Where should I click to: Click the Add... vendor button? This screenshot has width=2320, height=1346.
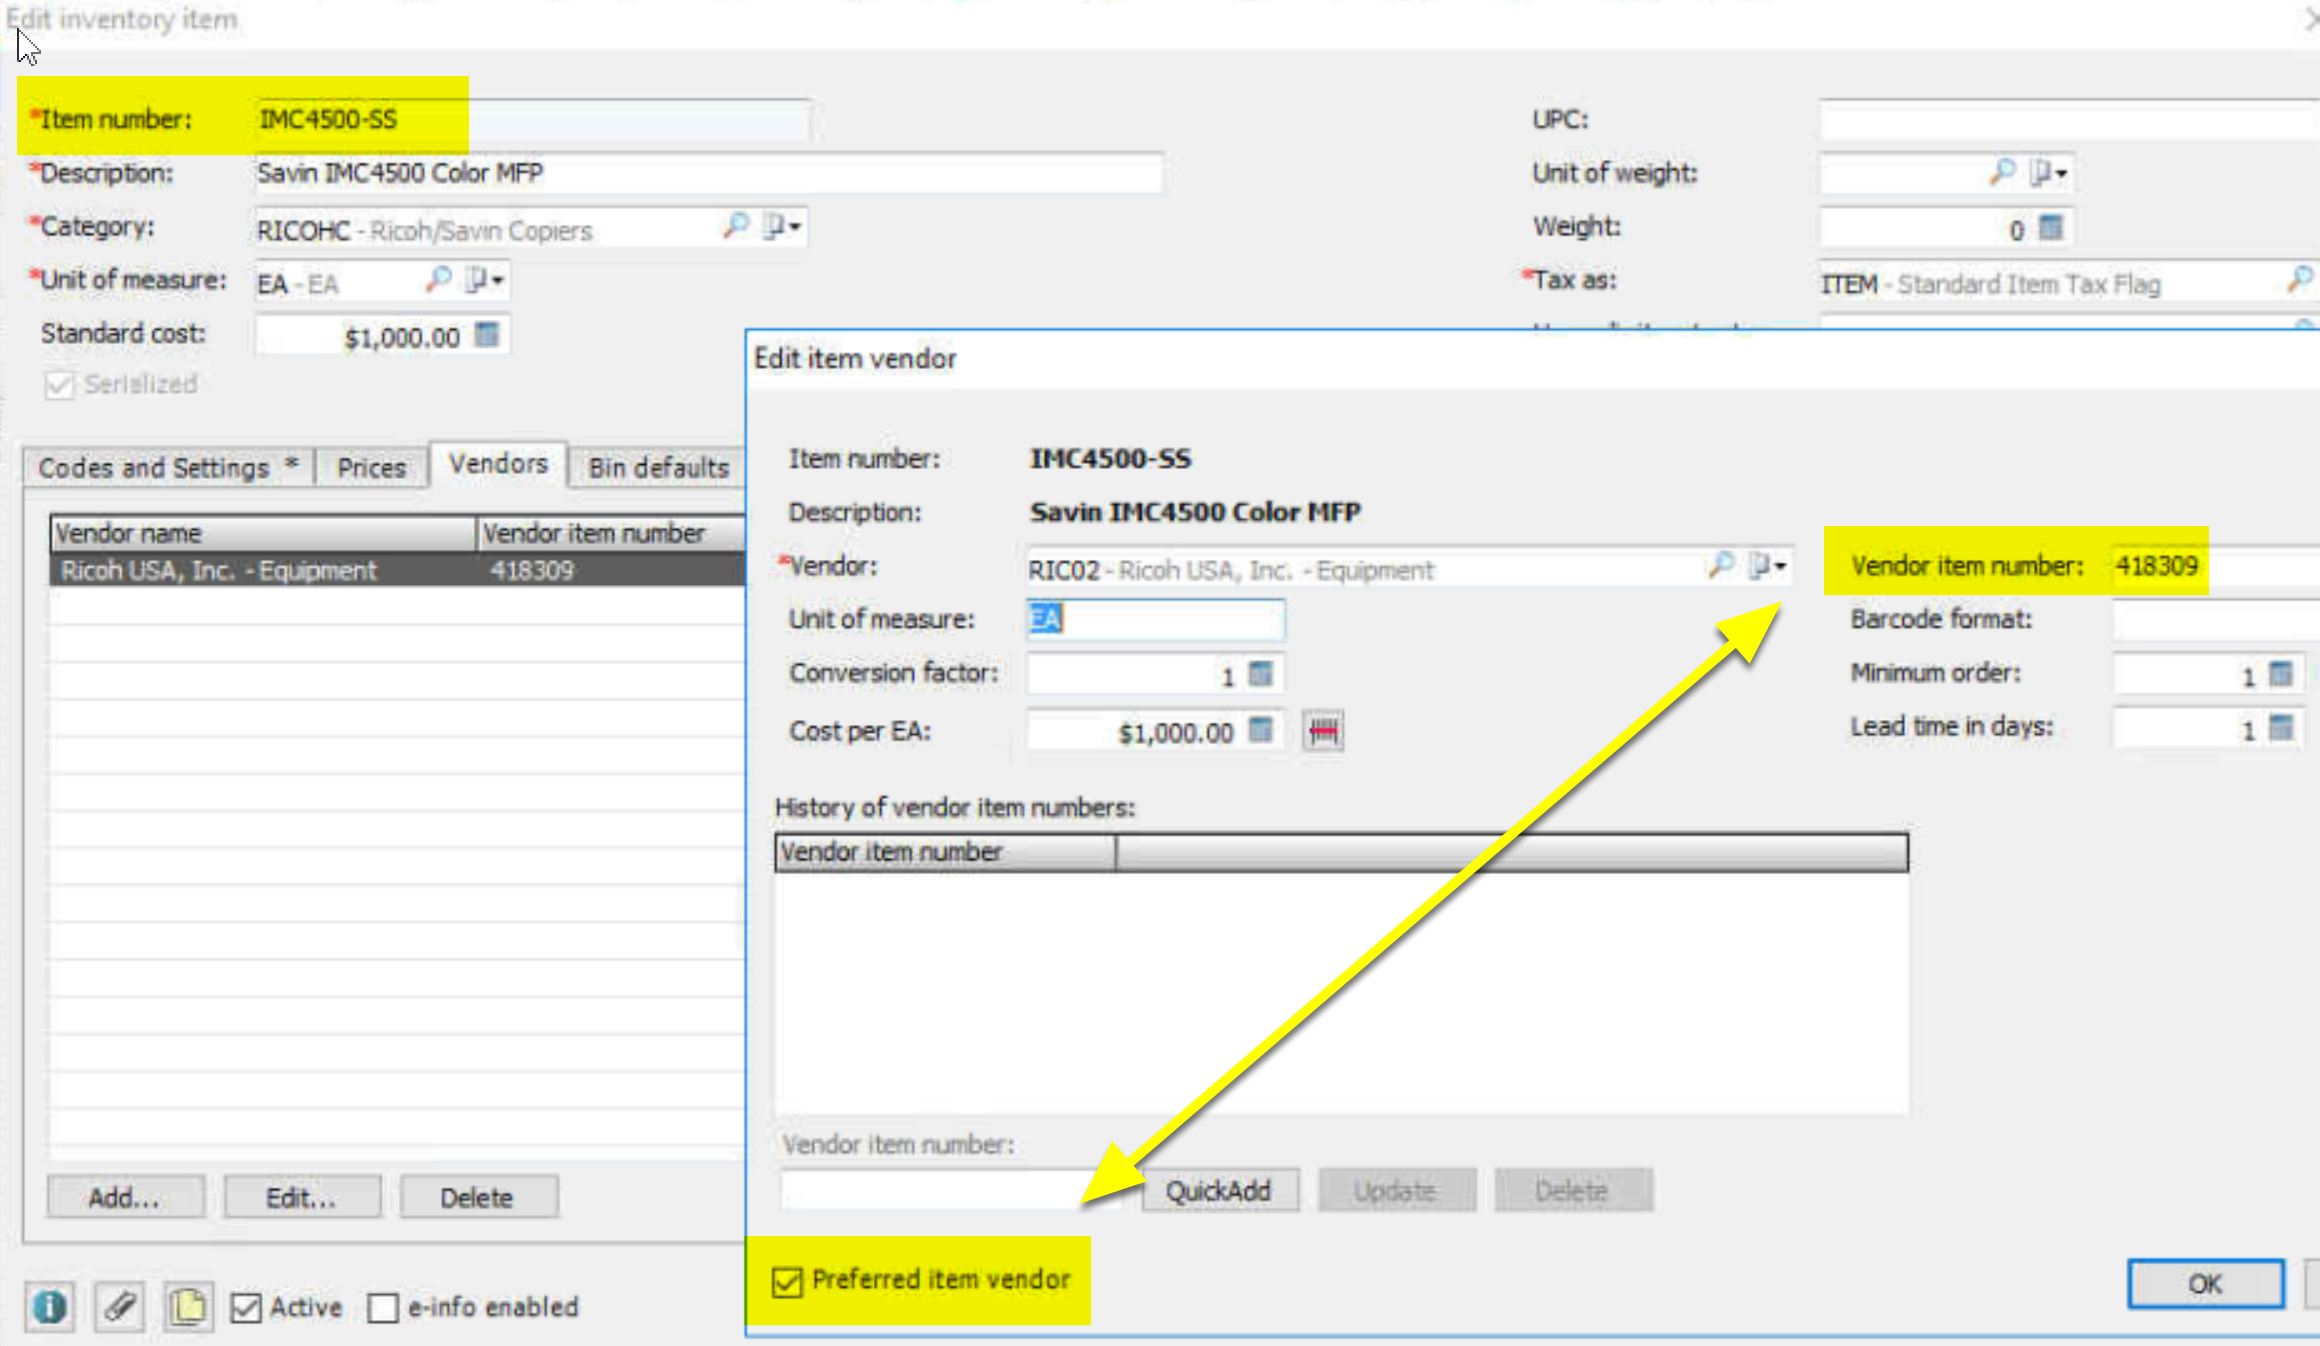(x=125, y=1197)
